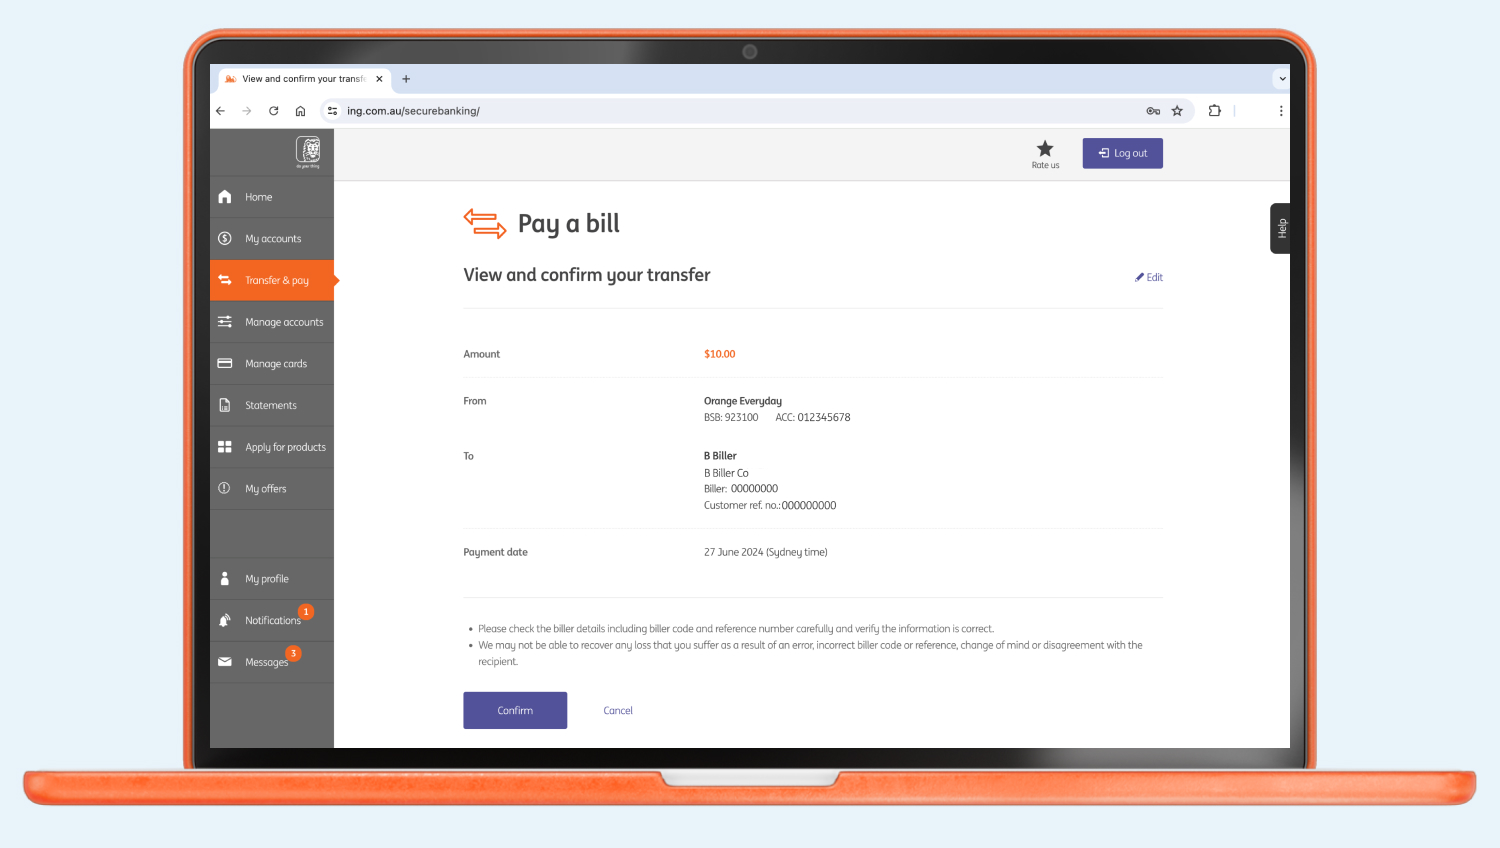Click the Notifications bell icon

225,619
